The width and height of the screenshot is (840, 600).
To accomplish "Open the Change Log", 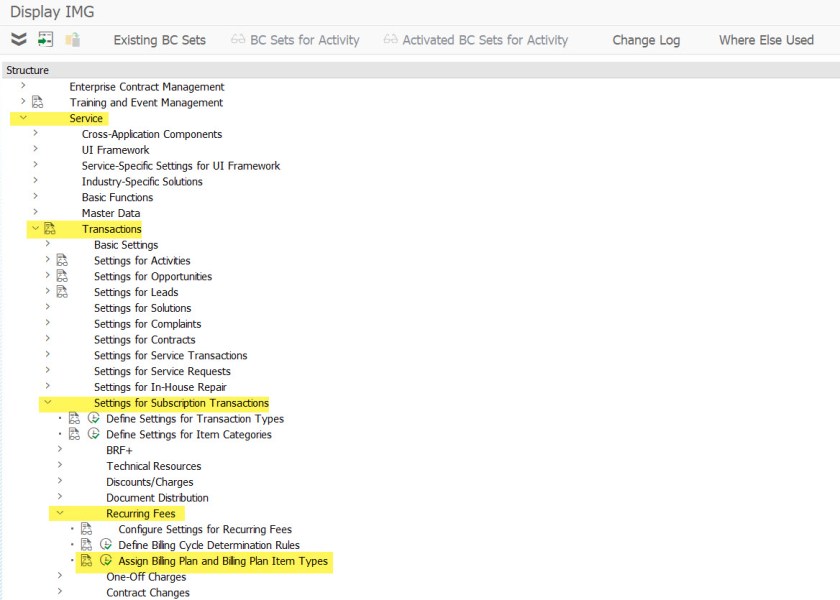I will point(645,40).
